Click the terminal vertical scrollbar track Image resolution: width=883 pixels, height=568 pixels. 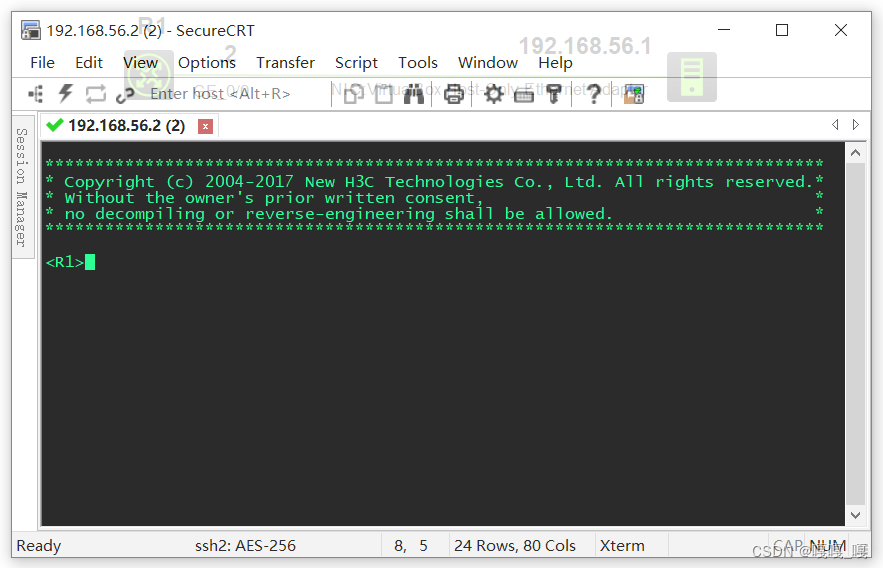pos(855,334)
